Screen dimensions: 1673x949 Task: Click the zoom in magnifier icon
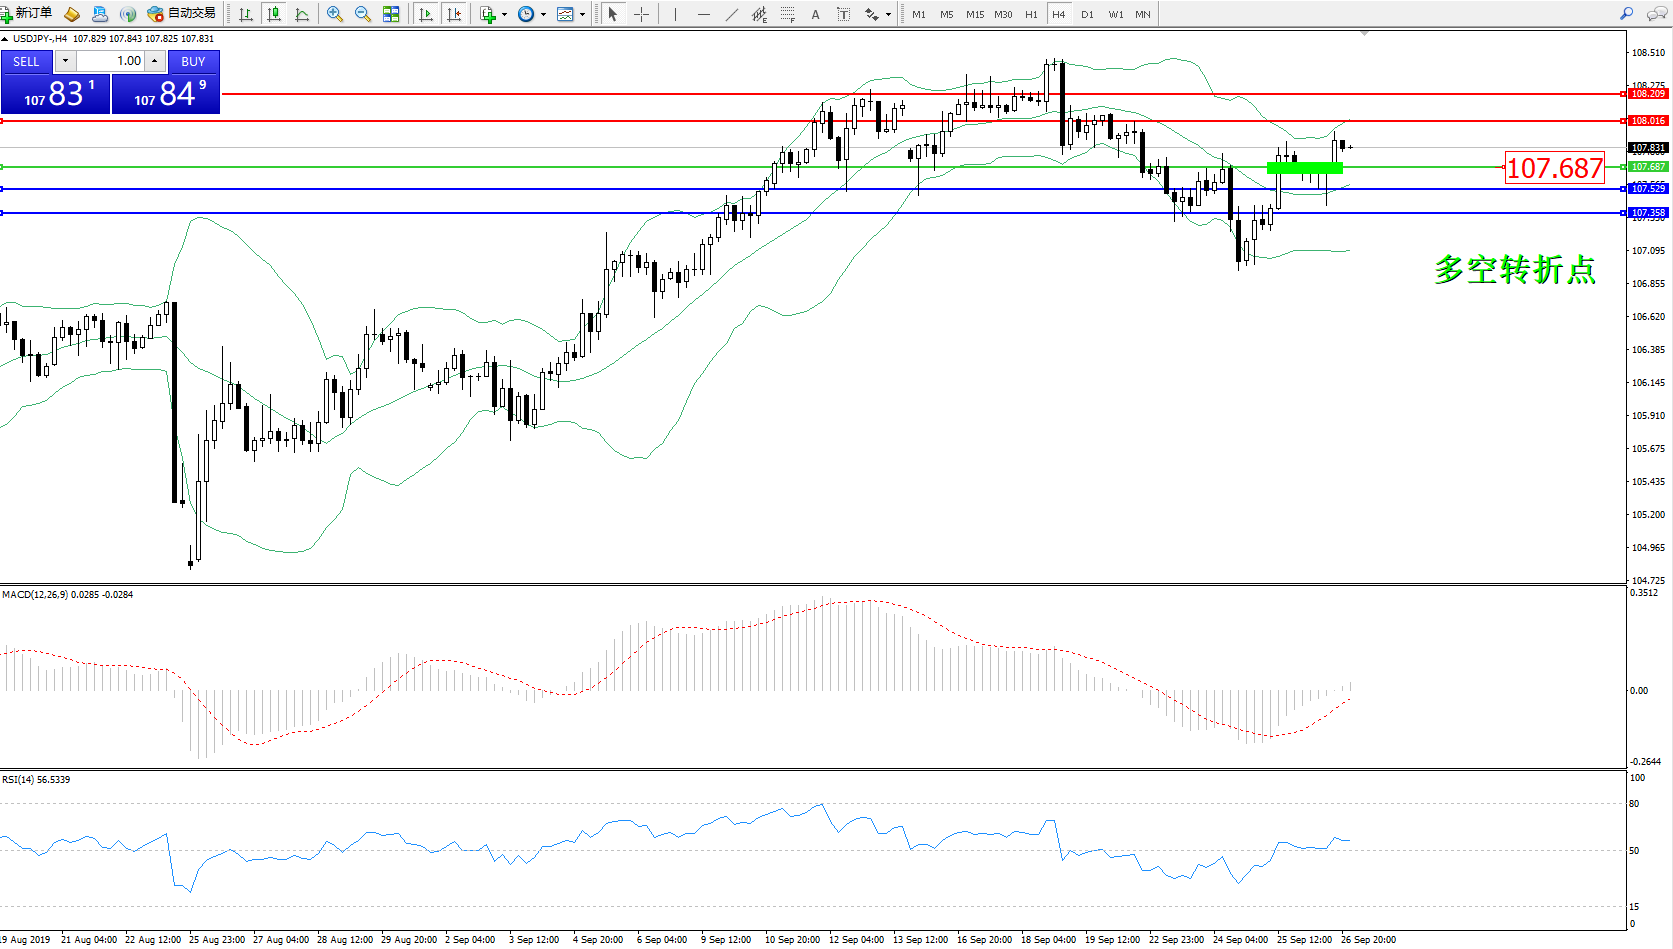(x=334, y=14)
